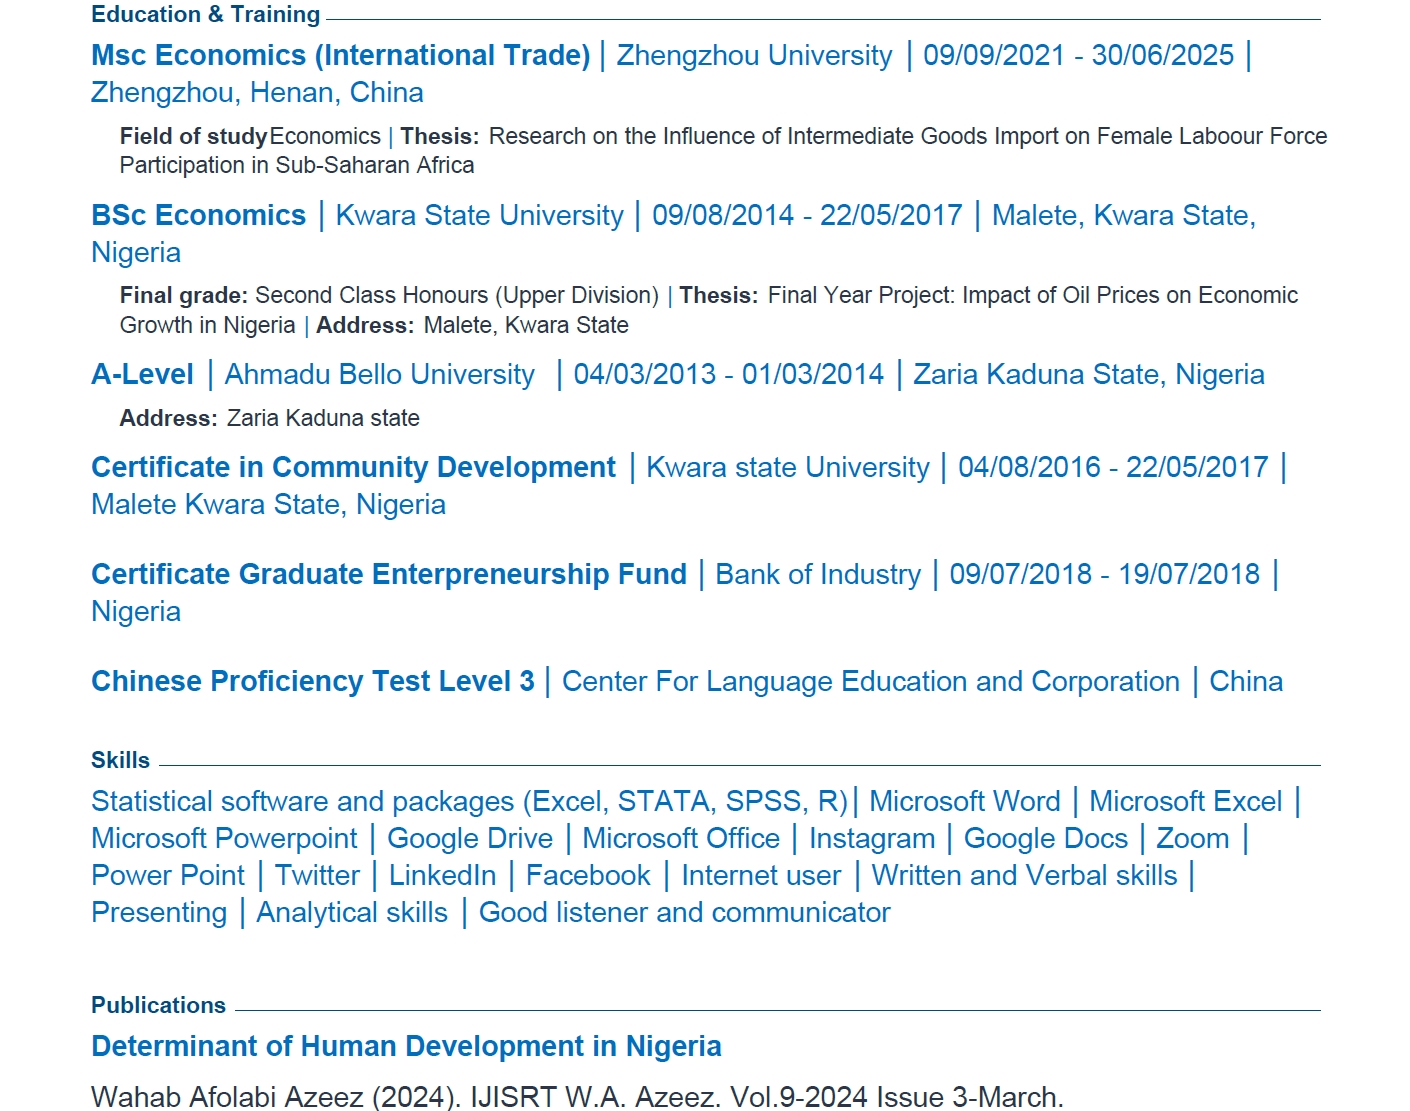Click Certificate Graduate Enterpreneurship Fund heading

pyautogui.click(x=388, y=574)
